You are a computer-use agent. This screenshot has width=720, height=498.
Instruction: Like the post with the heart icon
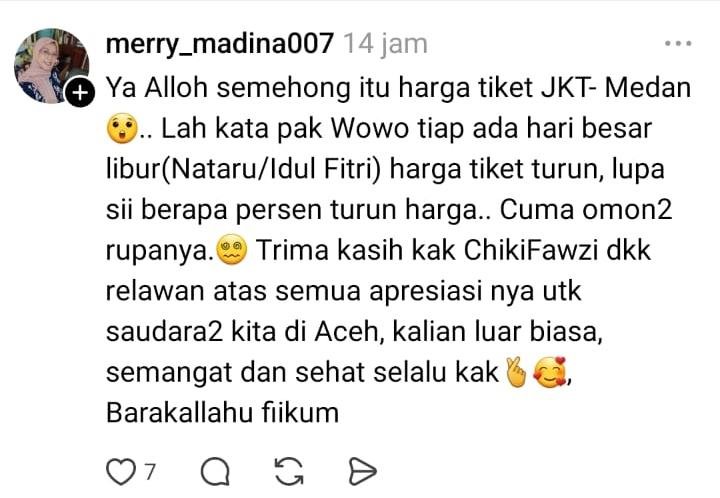point(121,472)
